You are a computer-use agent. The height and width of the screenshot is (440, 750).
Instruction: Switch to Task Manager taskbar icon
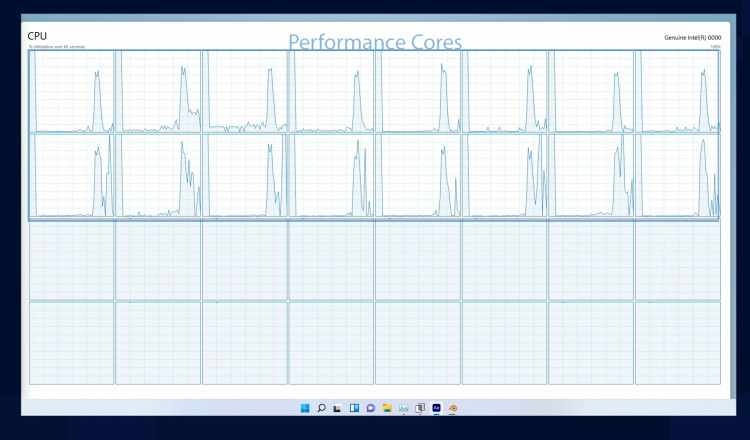[403, 408]
